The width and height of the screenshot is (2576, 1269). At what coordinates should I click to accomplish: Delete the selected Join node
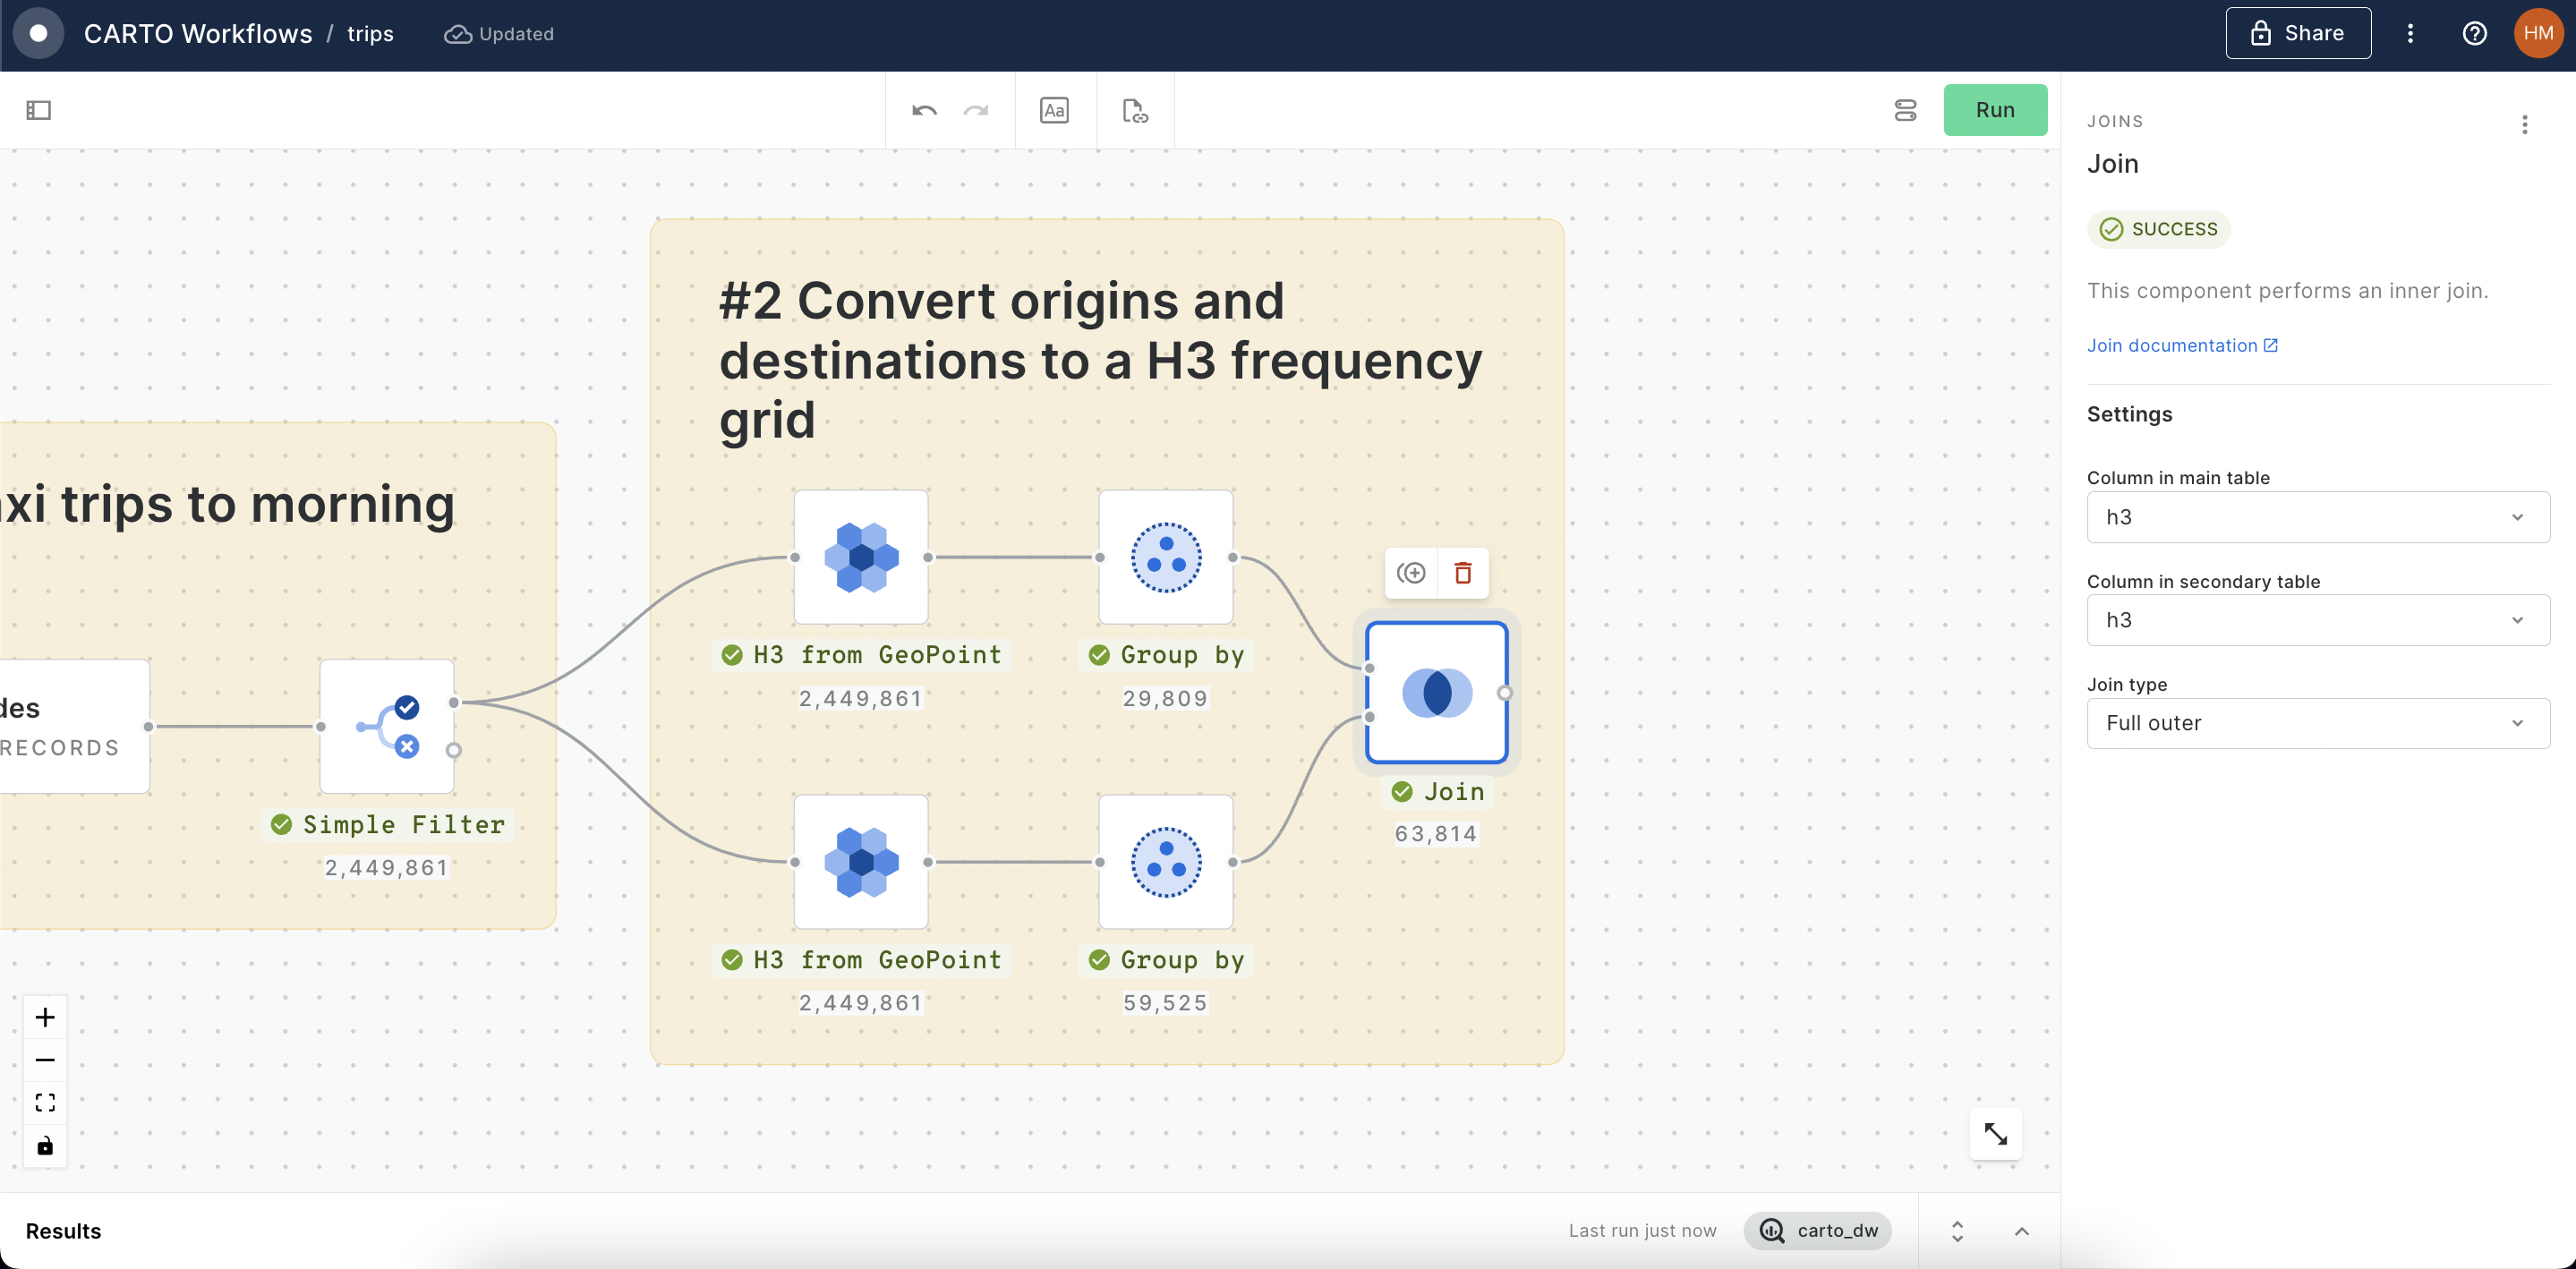(x=1463, y=573)
